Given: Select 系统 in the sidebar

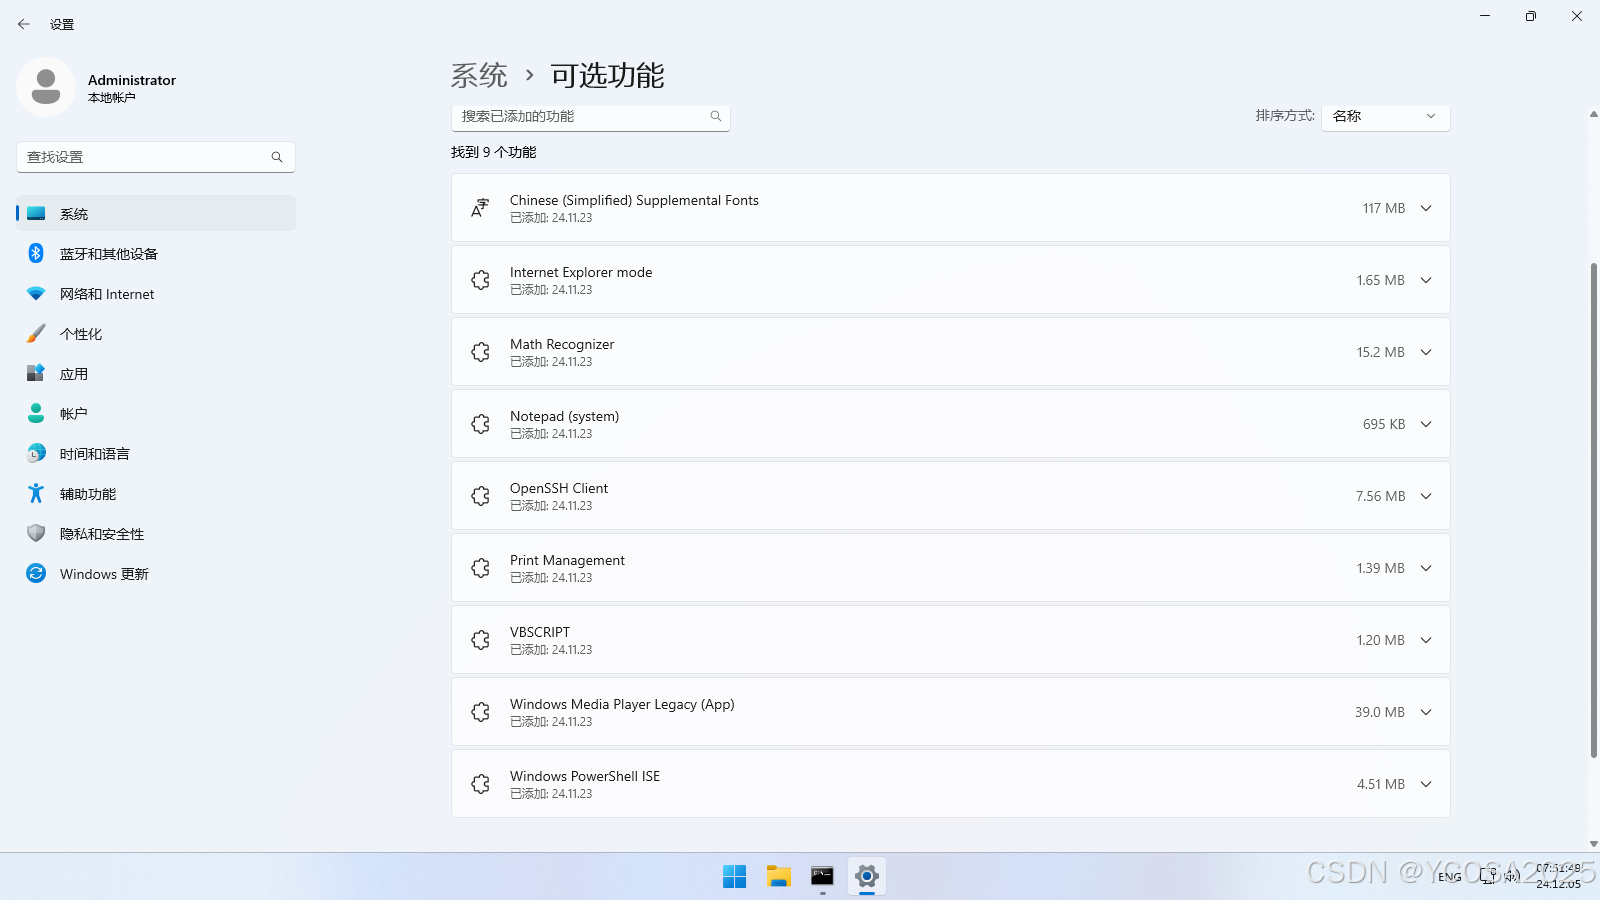Looking at the screenshot, I should pyautogui.click(x=156, y=213).
